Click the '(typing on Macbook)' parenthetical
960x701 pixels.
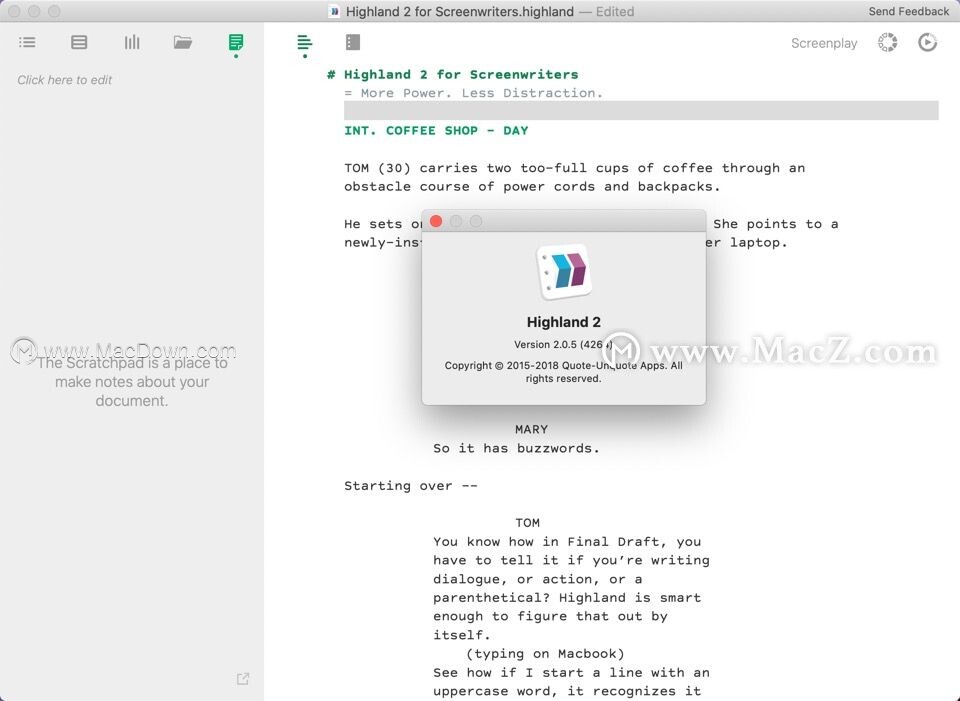(545, 653)
